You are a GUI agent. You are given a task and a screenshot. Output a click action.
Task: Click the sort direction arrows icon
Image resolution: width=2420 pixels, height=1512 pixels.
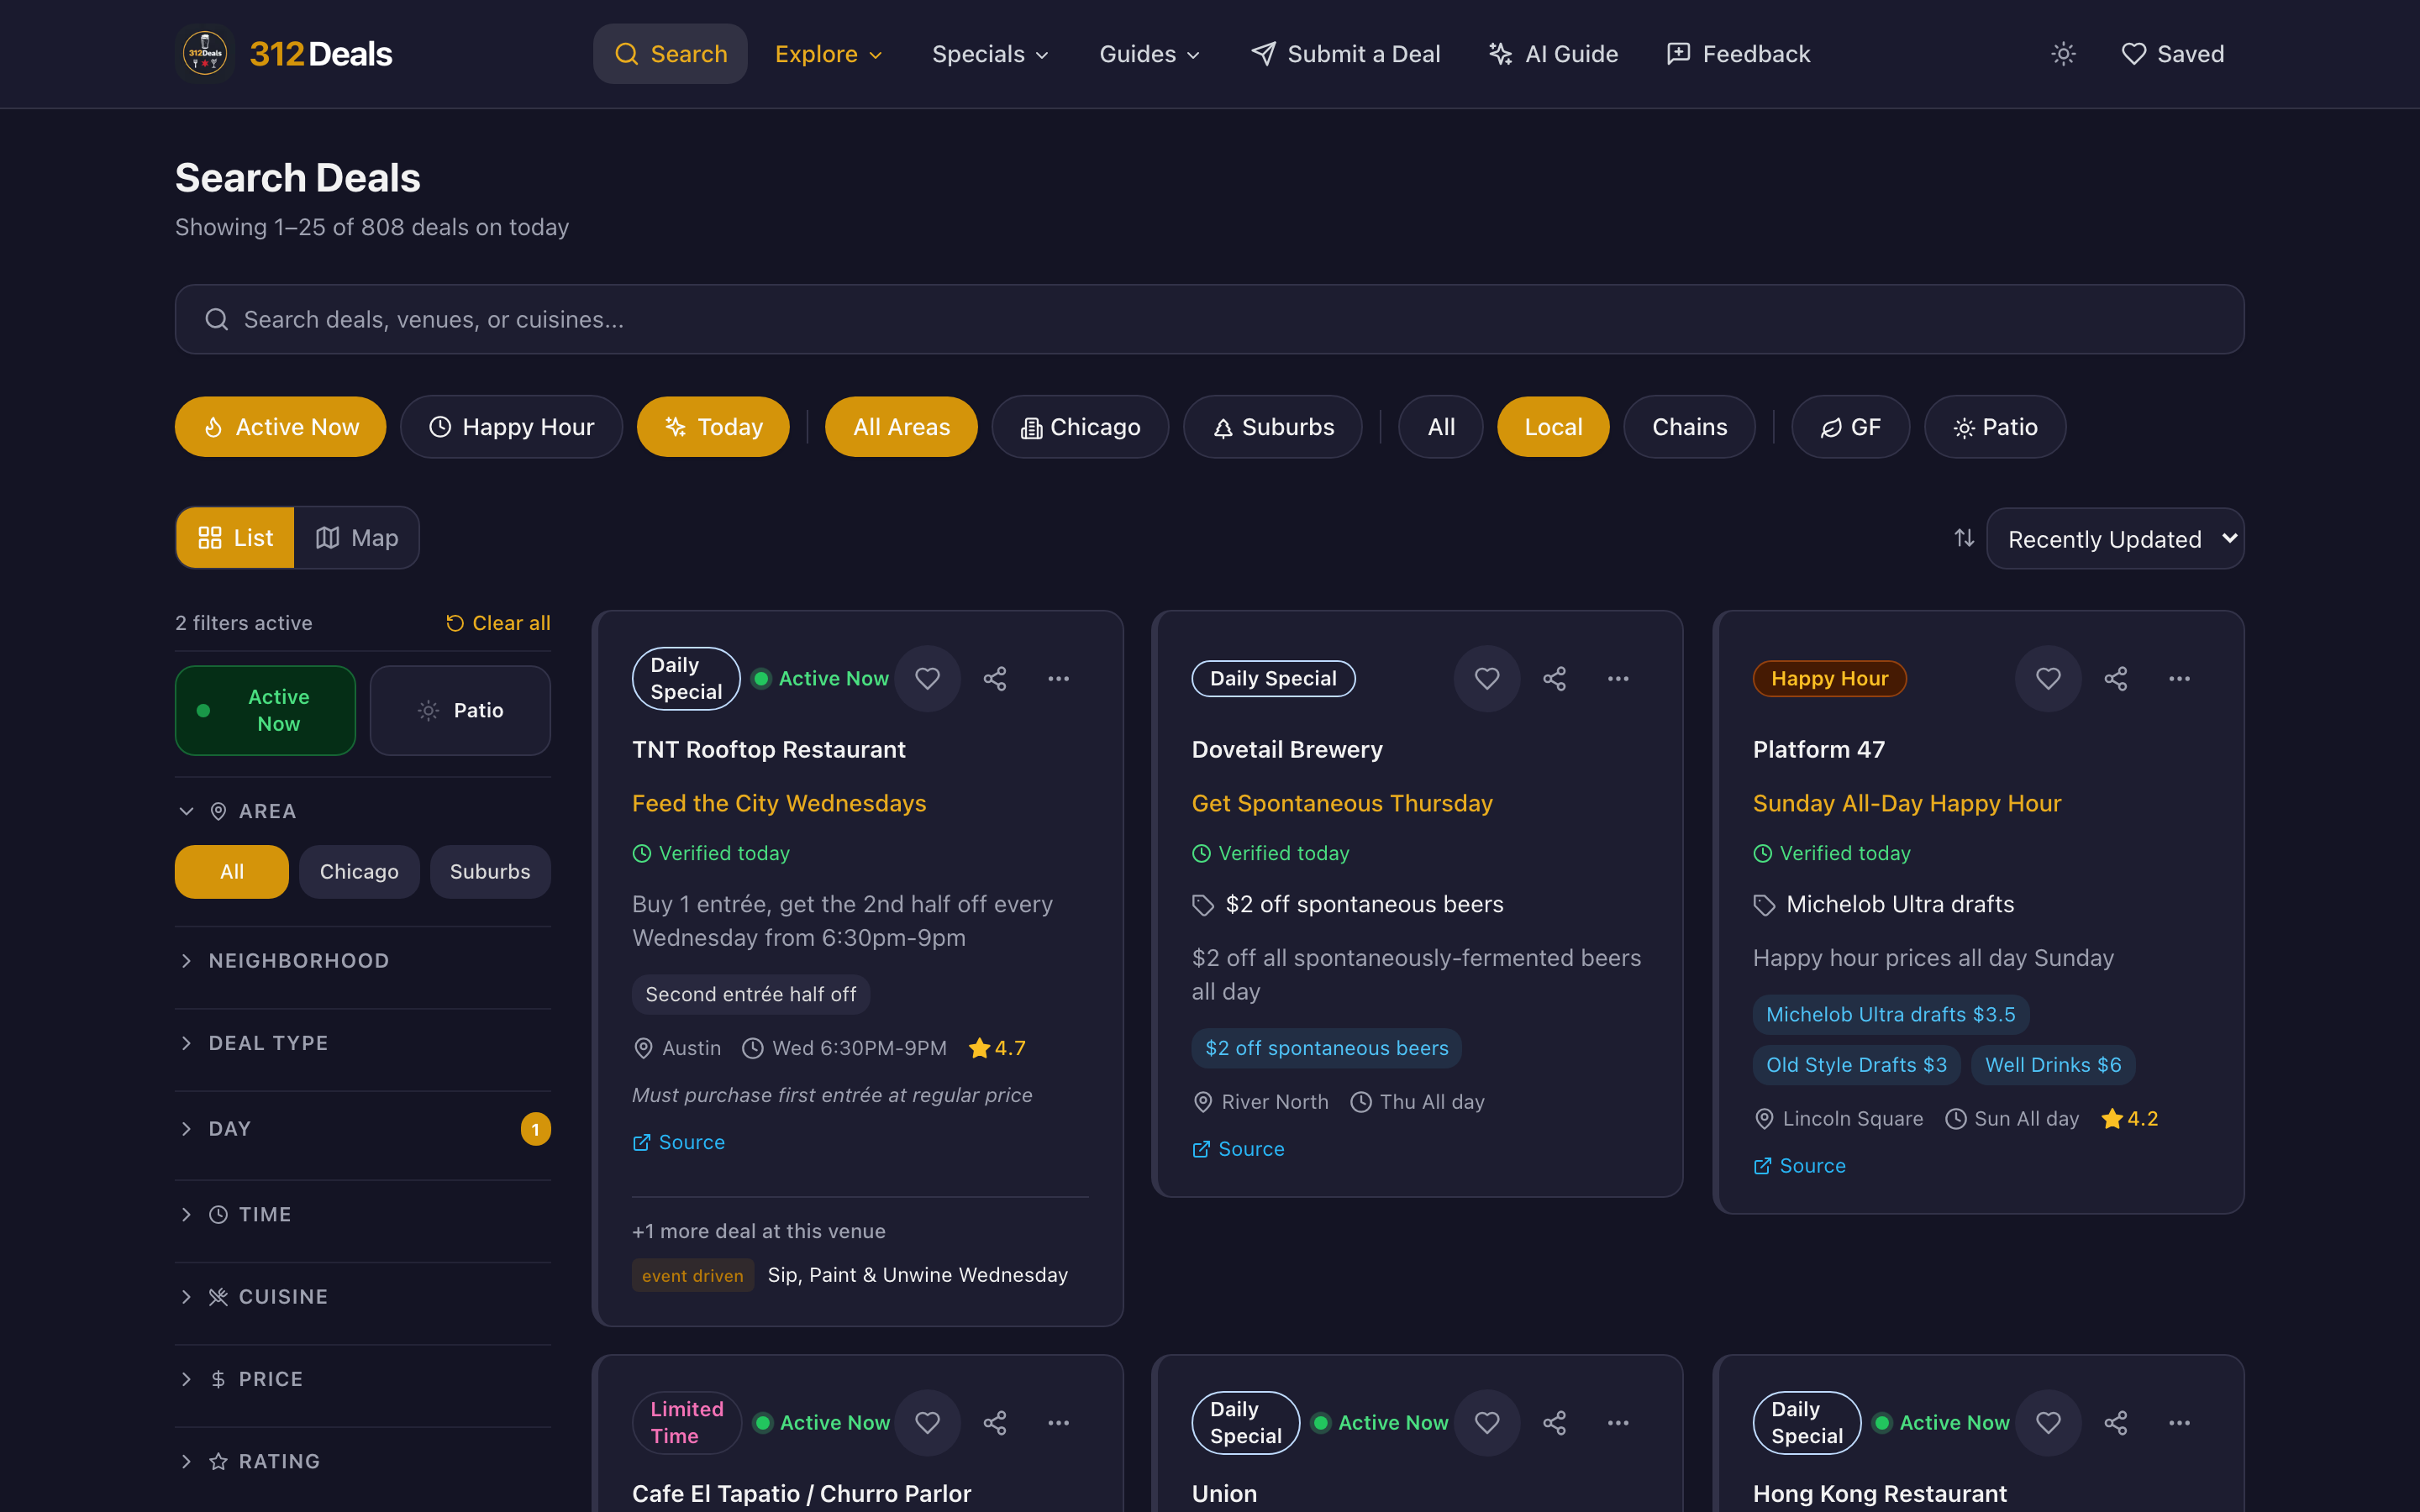pos(1964,538)
